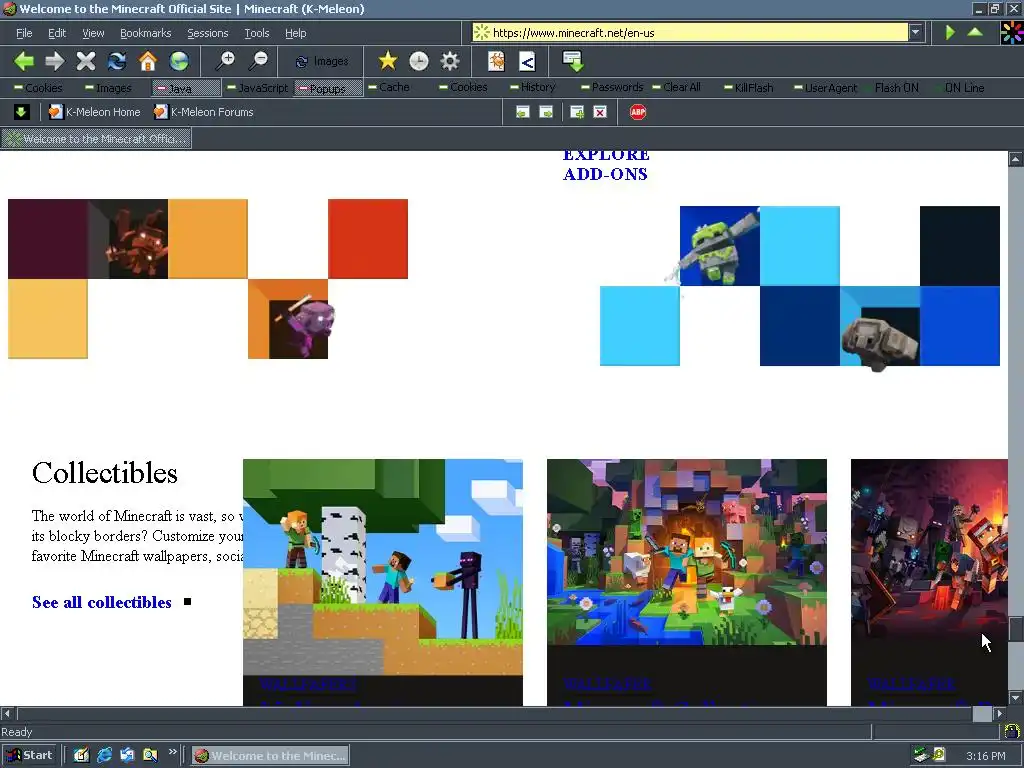Expand the URL bar history dropdown arrow
The height and width of the screenshot is (768, 1024).
pos(916,32)
